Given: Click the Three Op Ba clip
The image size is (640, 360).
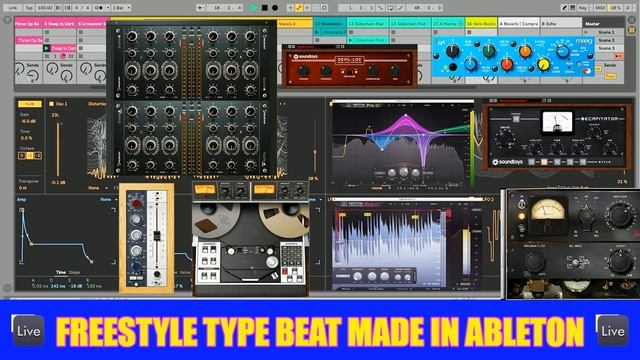Looking at the screenshot, I should (29, 40).
